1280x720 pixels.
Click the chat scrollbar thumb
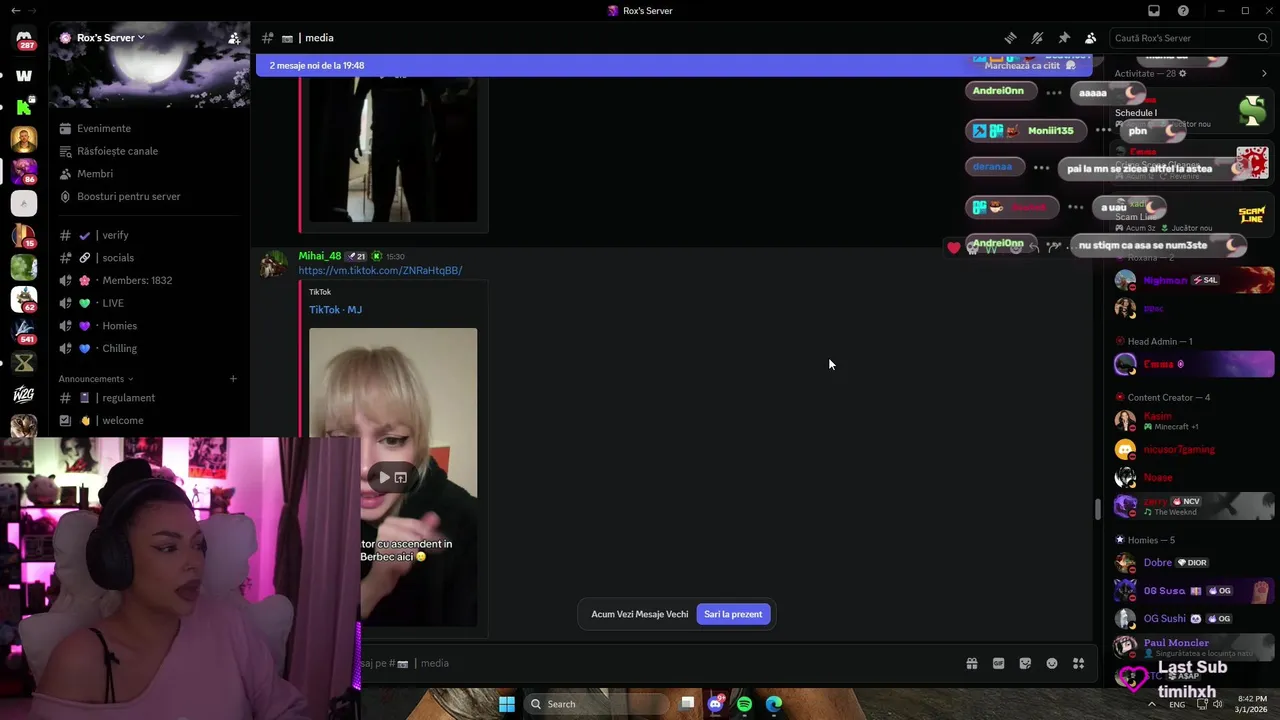[x=1098, y=509]
